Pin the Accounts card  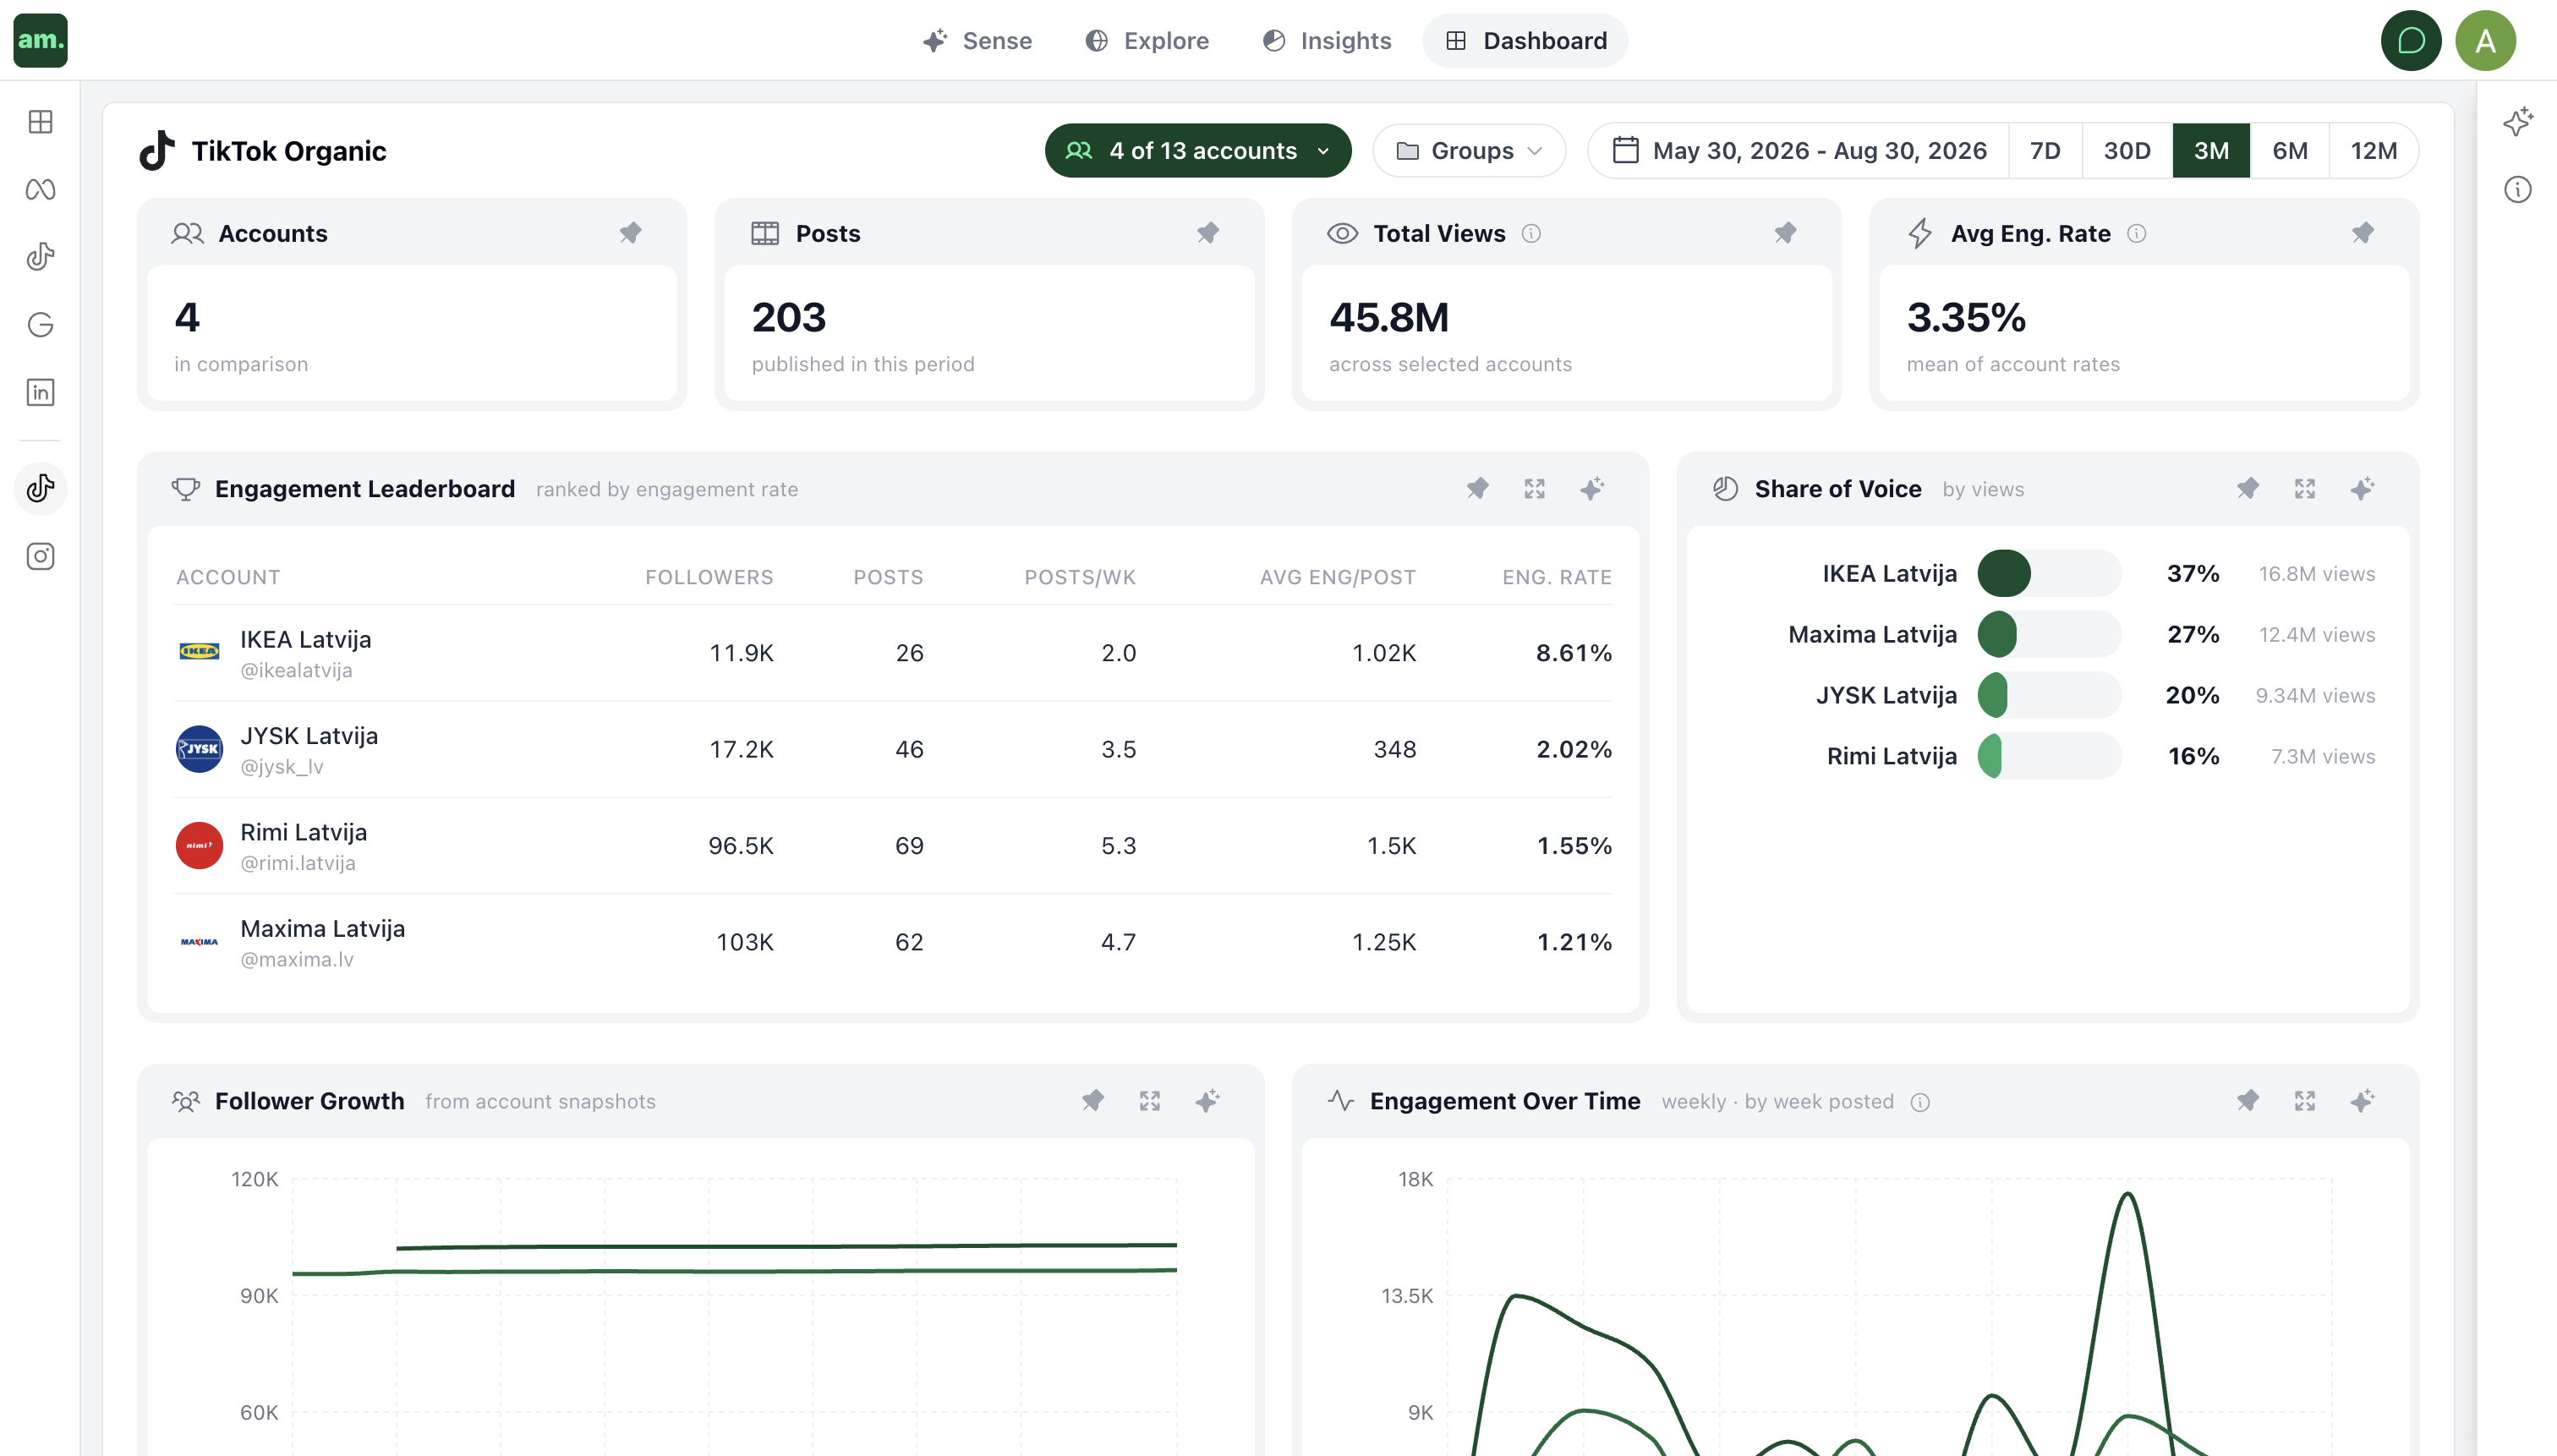pos(630,233)
